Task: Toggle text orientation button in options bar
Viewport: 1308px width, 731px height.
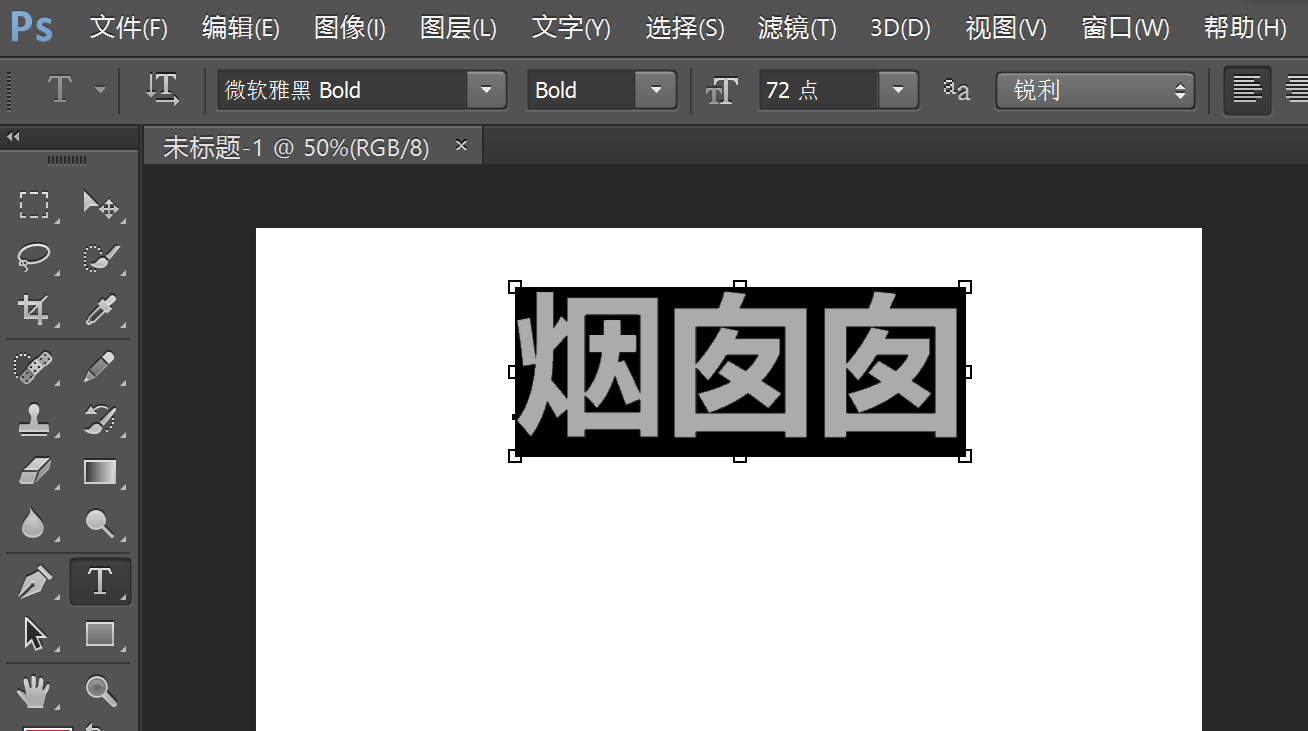Action: pos(162,90)
